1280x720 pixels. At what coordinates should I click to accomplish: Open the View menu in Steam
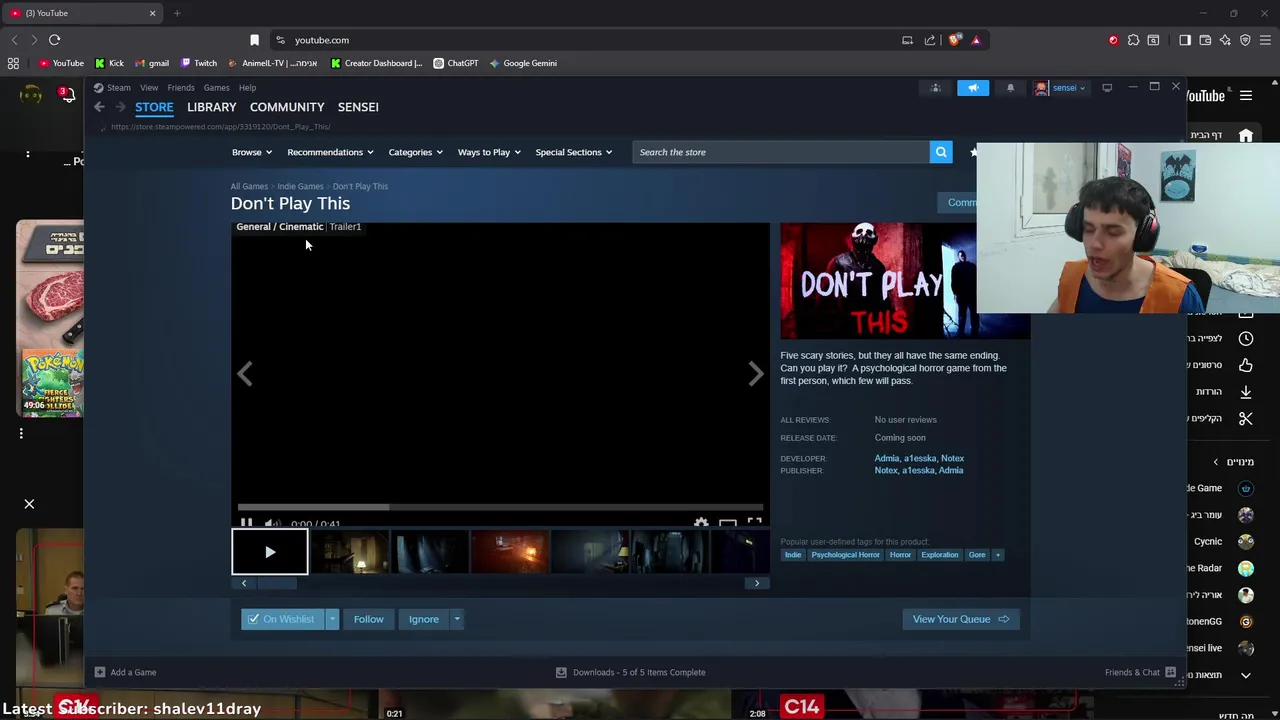coord(149,87)
